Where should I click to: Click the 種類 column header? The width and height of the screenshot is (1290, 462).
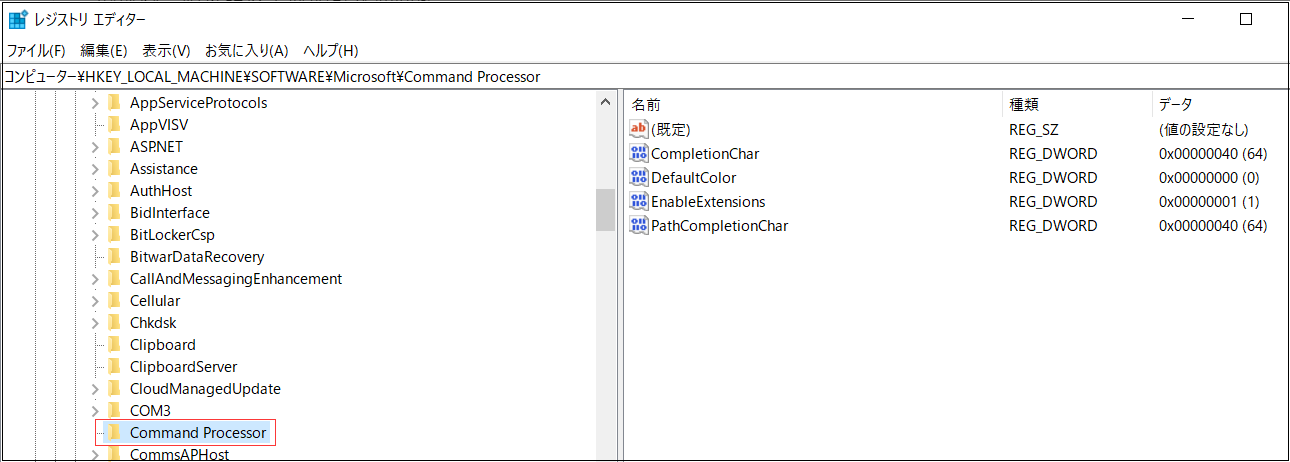(x=1024, y=105)
